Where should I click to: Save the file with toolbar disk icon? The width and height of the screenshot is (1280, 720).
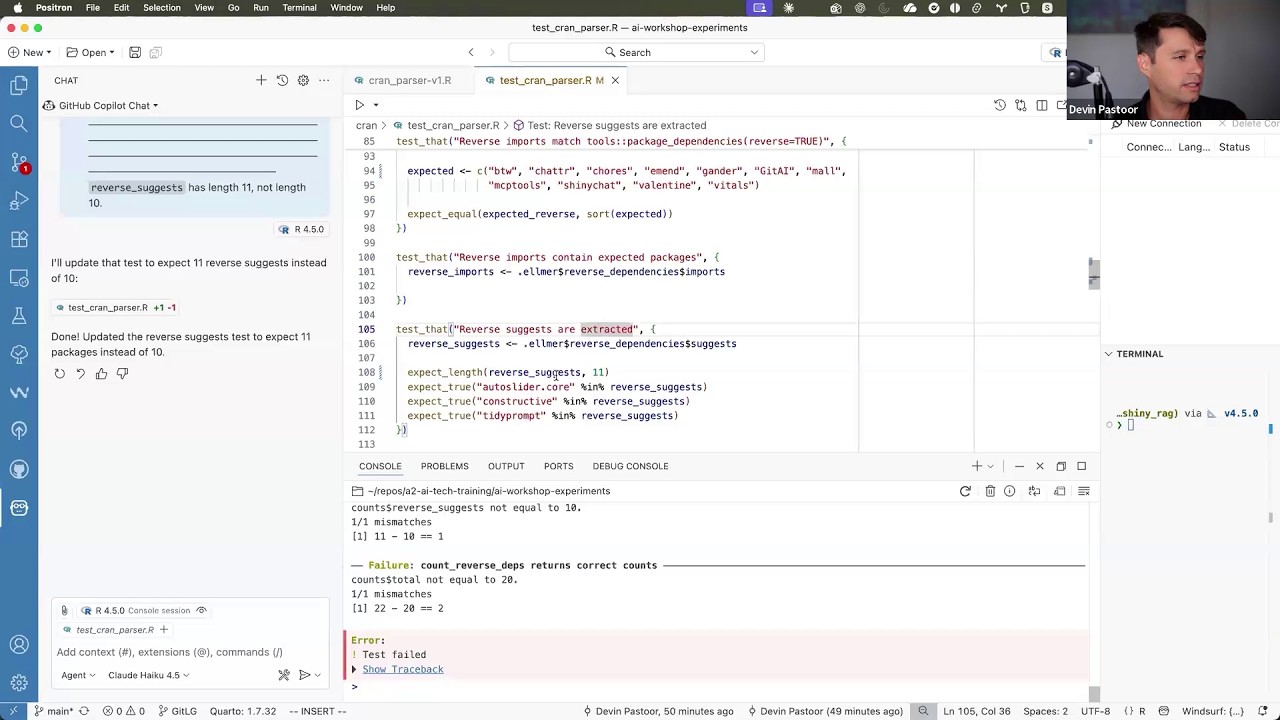135,52
